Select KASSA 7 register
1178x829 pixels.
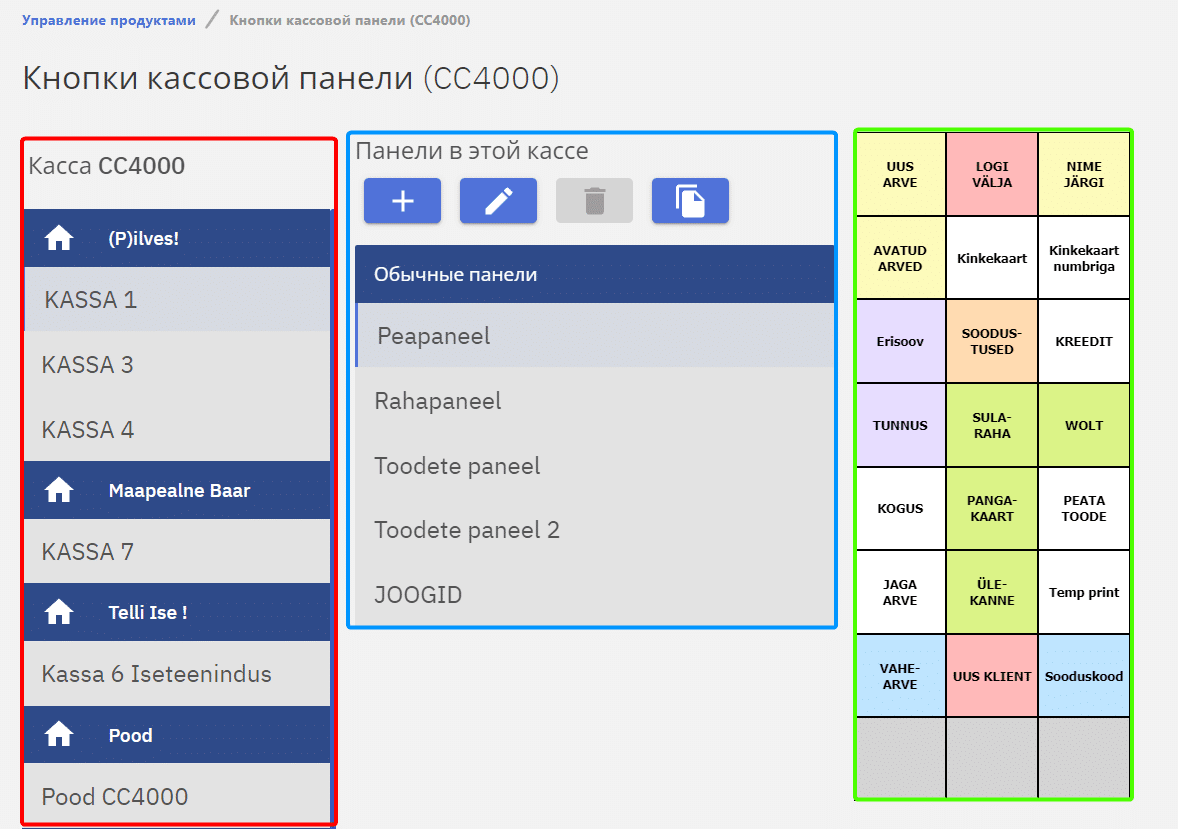pyautogui.click(x=88, y=552)
